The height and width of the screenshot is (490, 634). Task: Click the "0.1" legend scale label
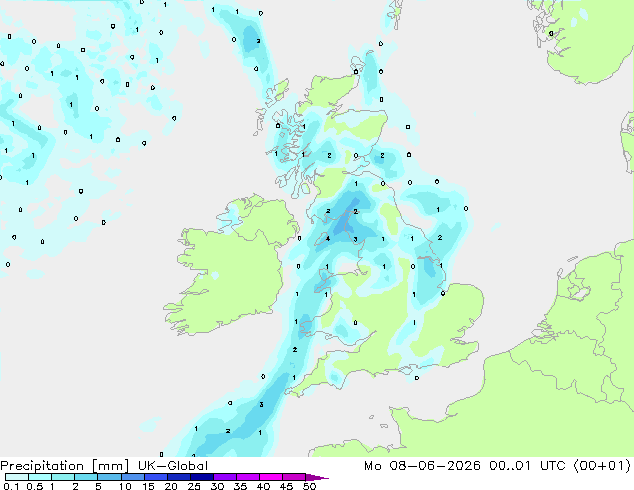pyautogui.click(x=12, y=486)
